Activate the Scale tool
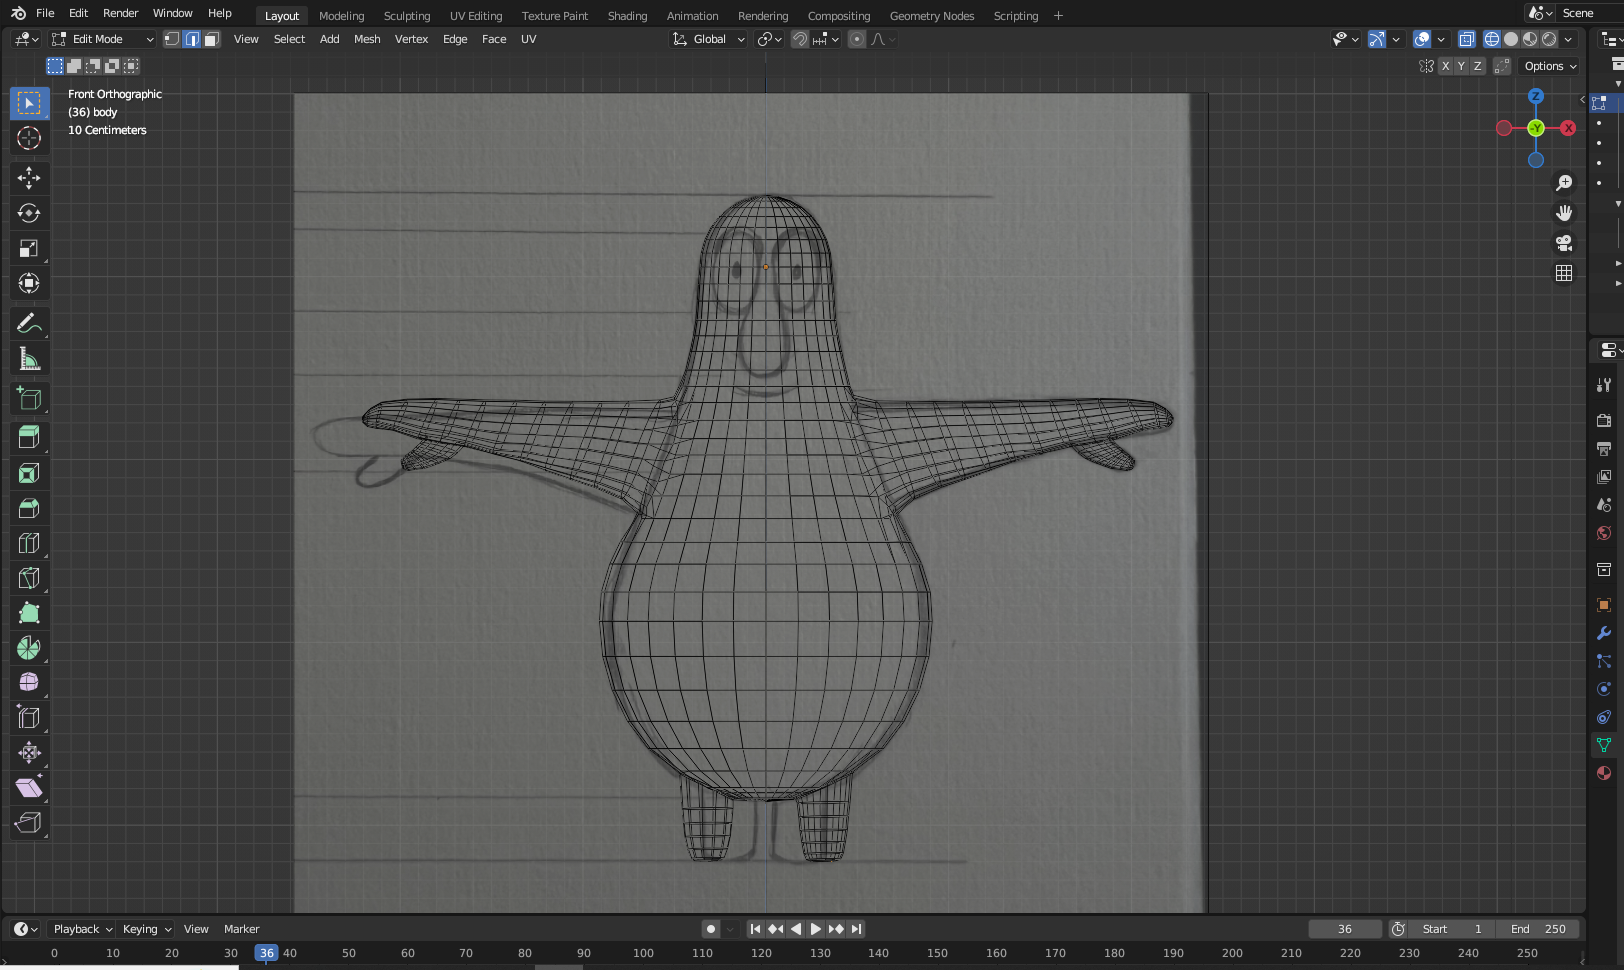The height and width of the screenshot is (970, 1624). (x=29, y=248)
